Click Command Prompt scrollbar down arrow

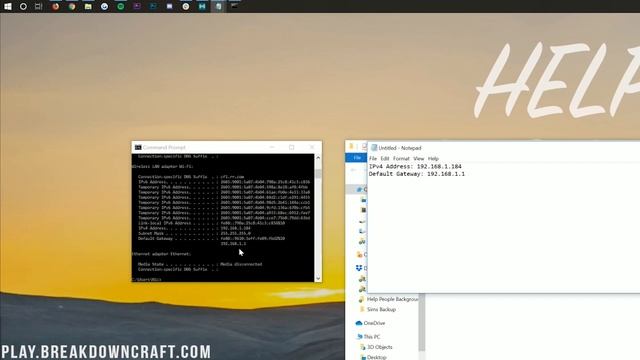click(x=318, y=278)
